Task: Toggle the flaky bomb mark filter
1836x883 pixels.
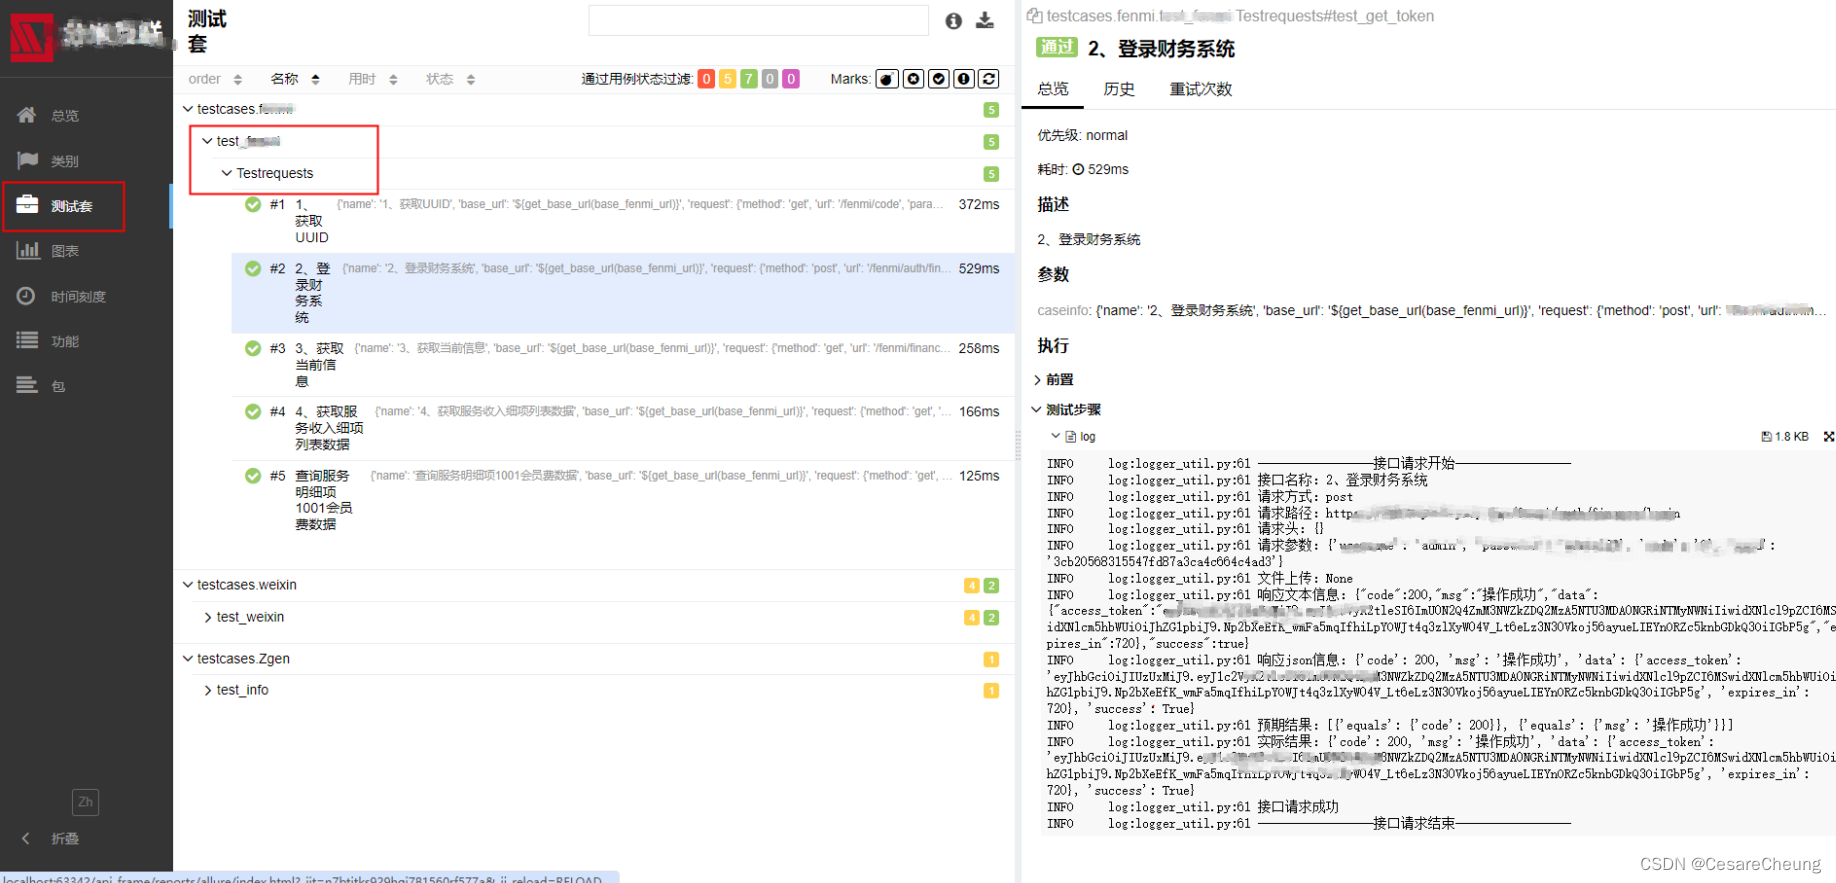Action: tap(887, 79)
